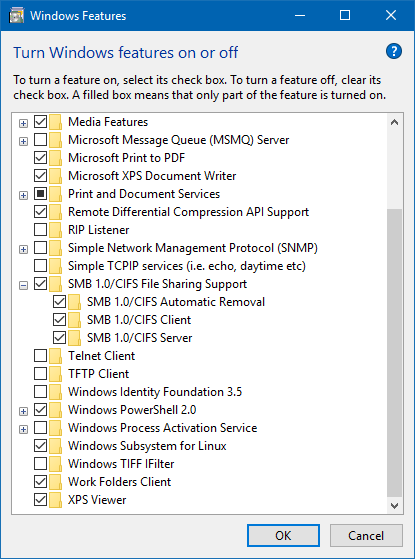Uncheck SMB 1.0/CIFS Server checkbox
The width and height of the screenshot is (415, 559).
[59, 338]
